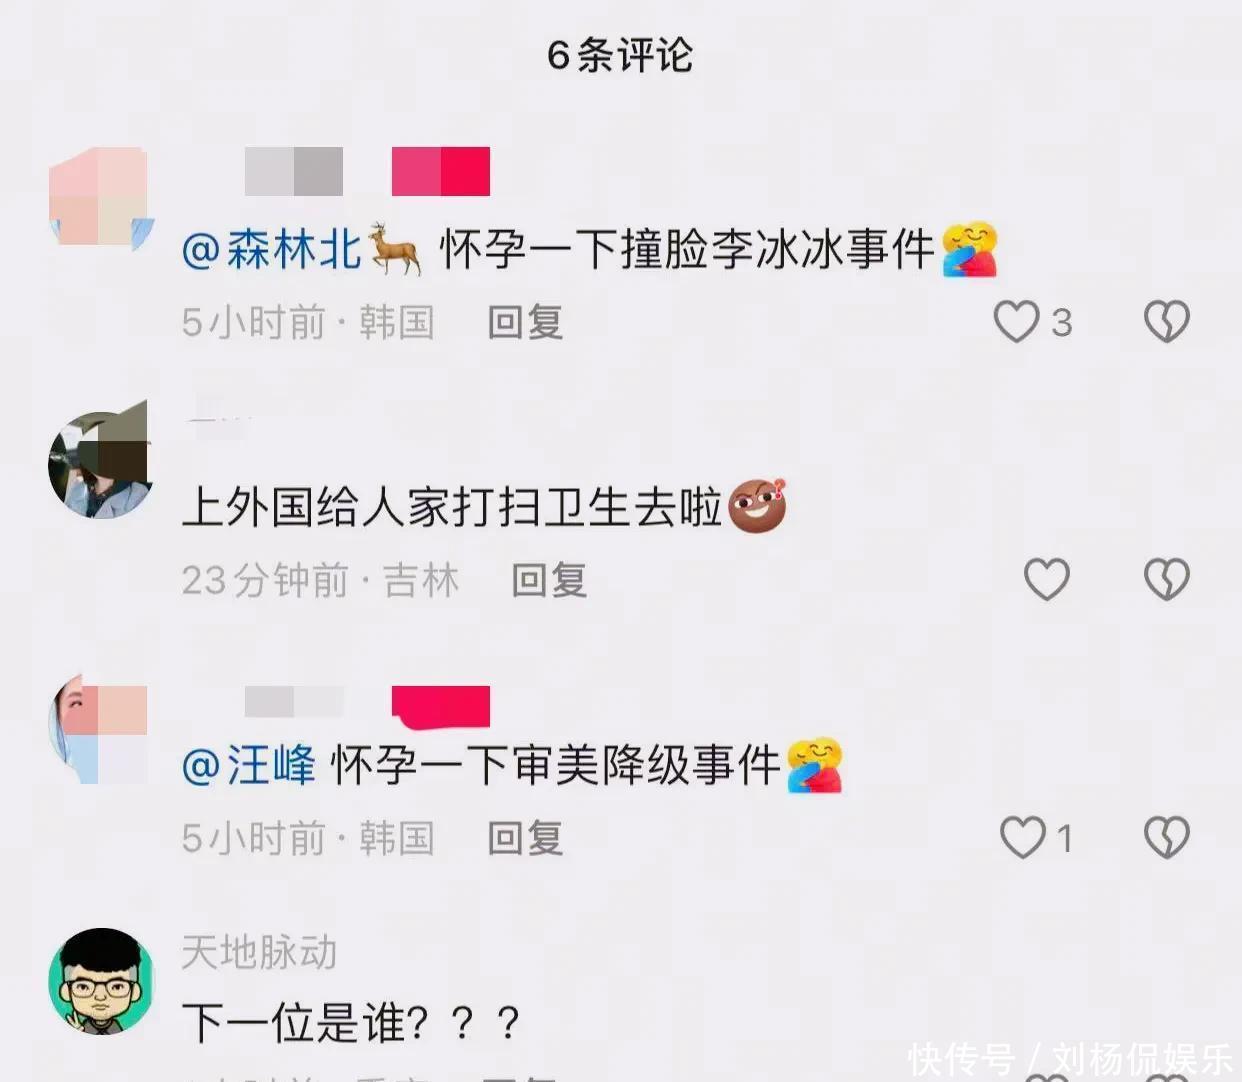Like the 李冰冰 comment with heart icon
Image resolution: width=1242 pixels, height=1082 pixels.
[1016, 322]
